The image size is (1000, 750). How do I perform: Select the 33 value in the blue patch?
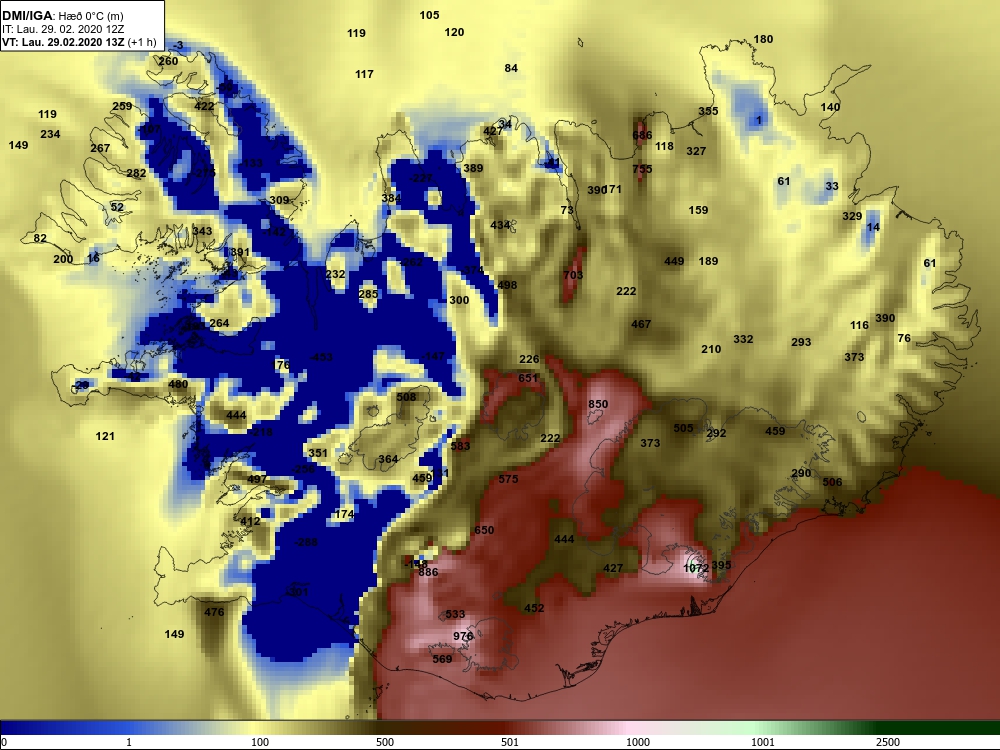[832, 186]
